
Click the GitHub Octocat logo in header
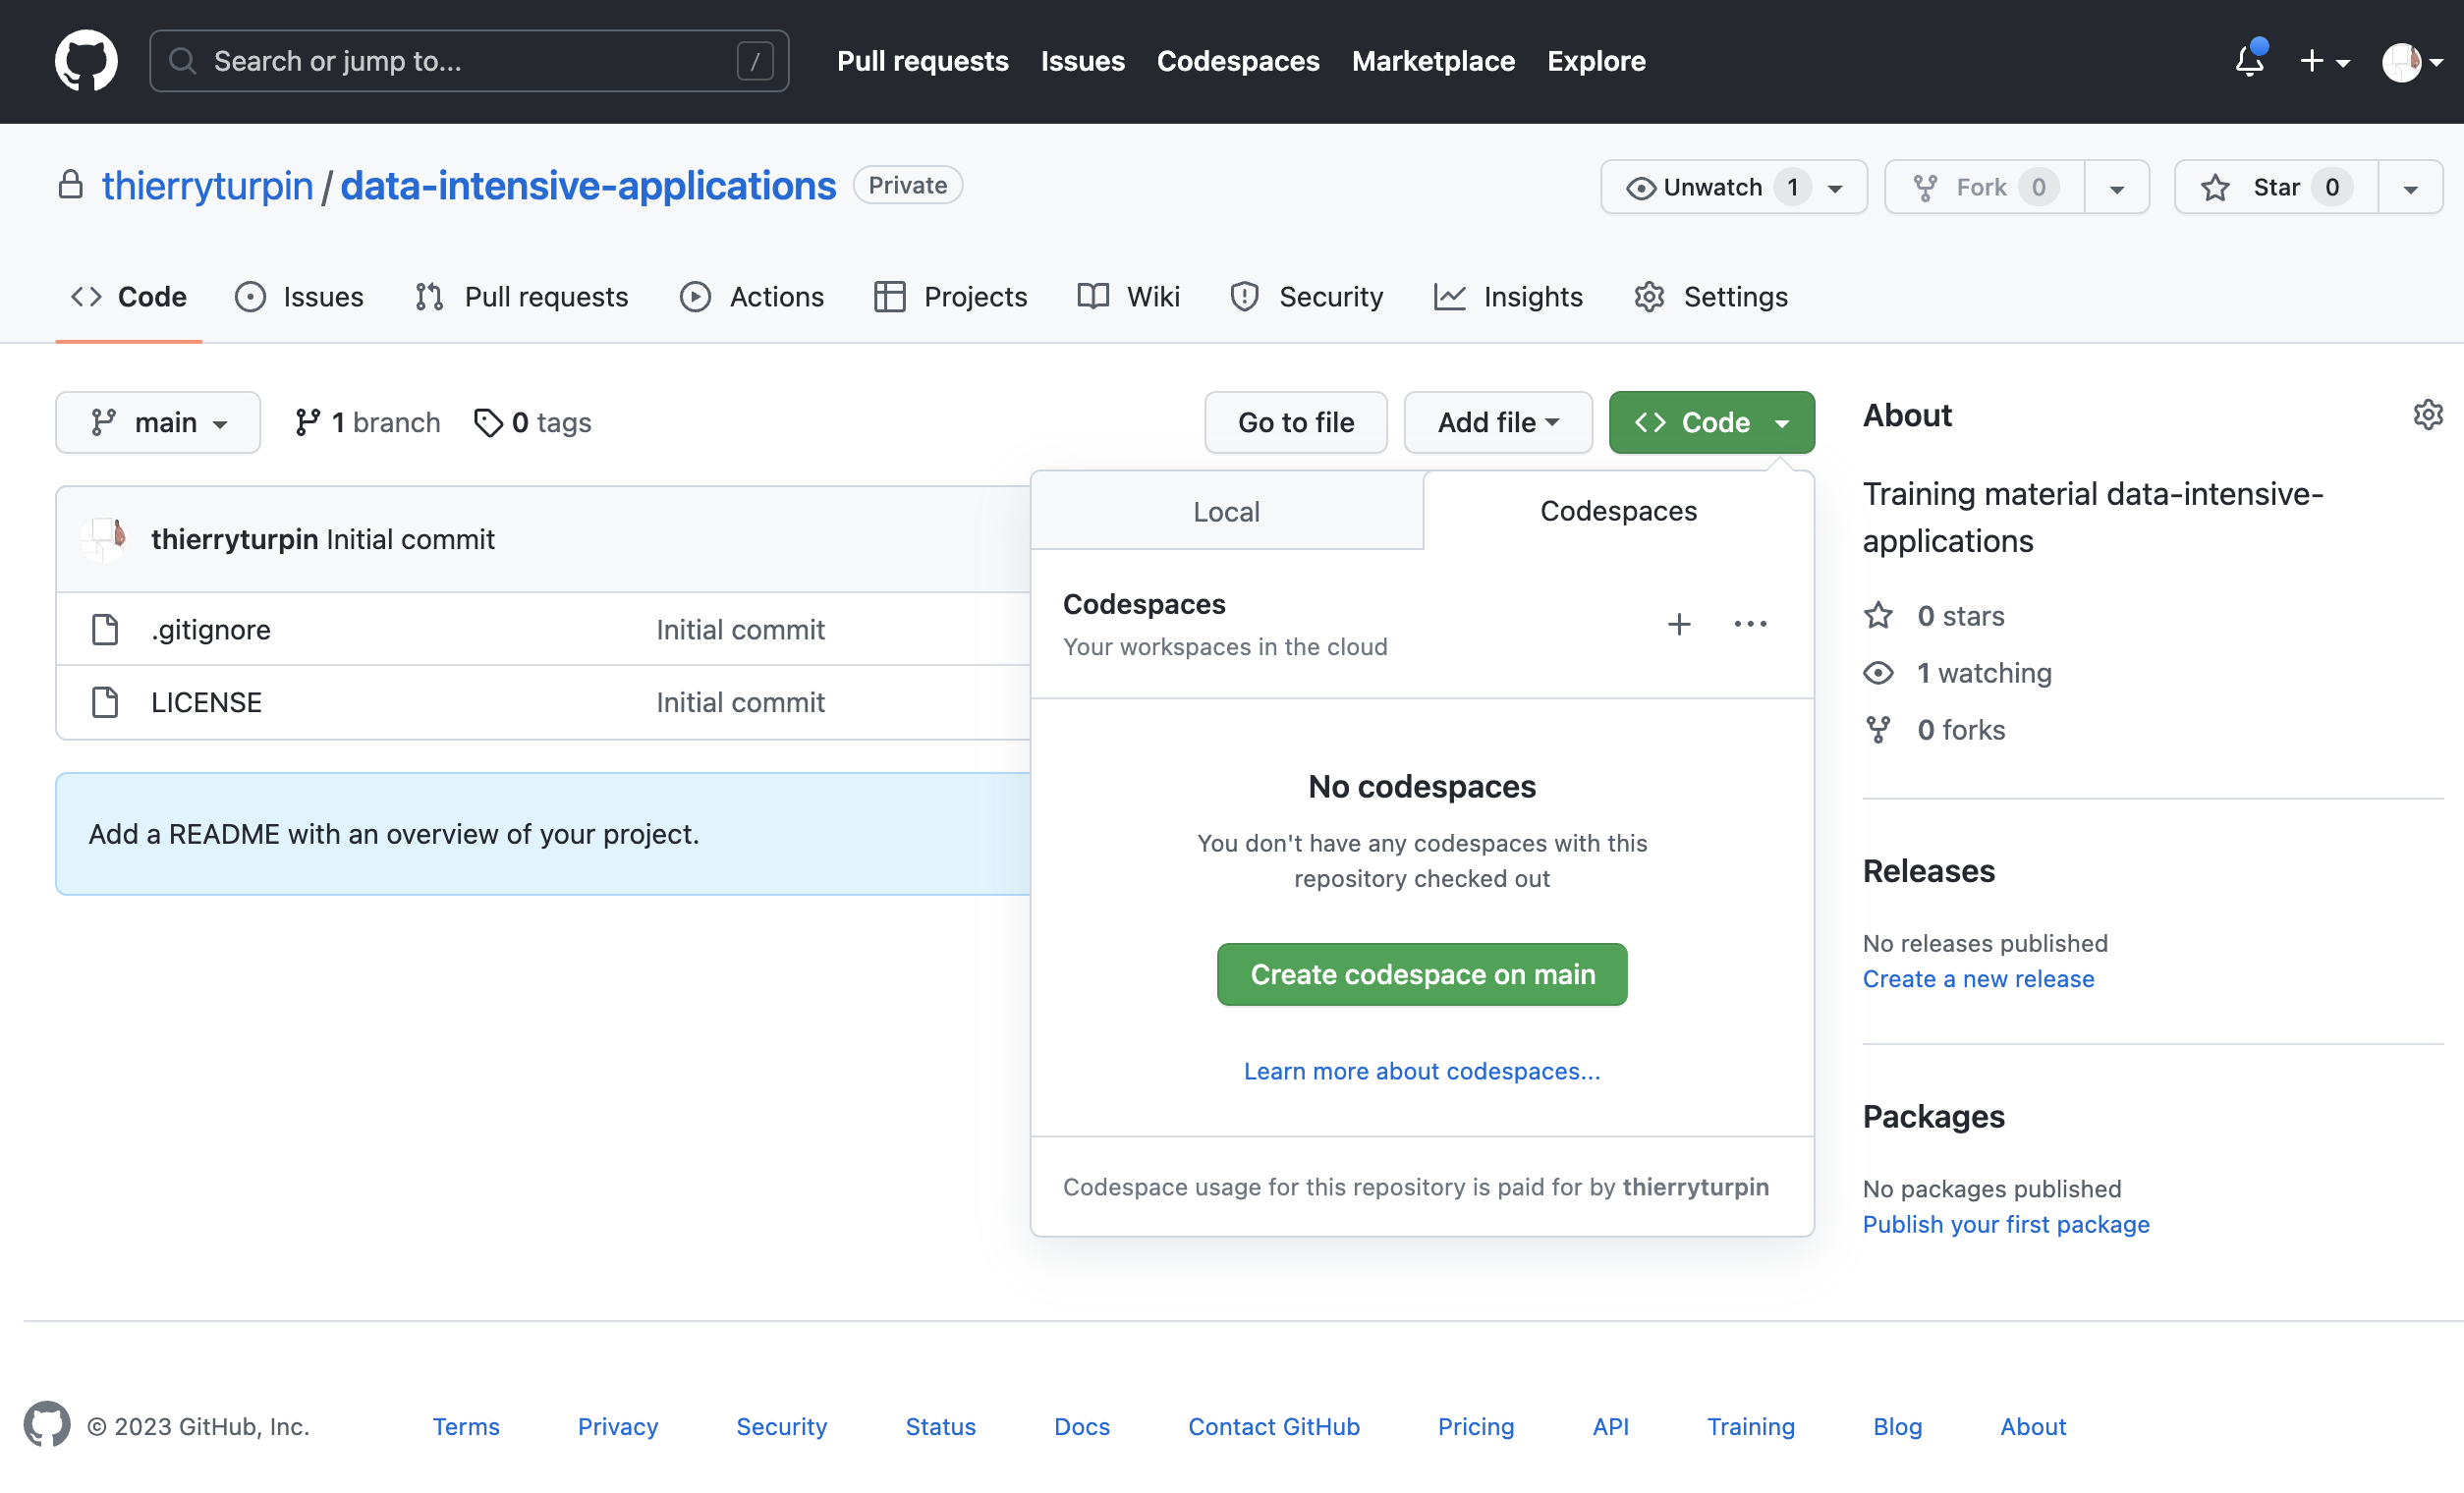[x=86, y=61]
